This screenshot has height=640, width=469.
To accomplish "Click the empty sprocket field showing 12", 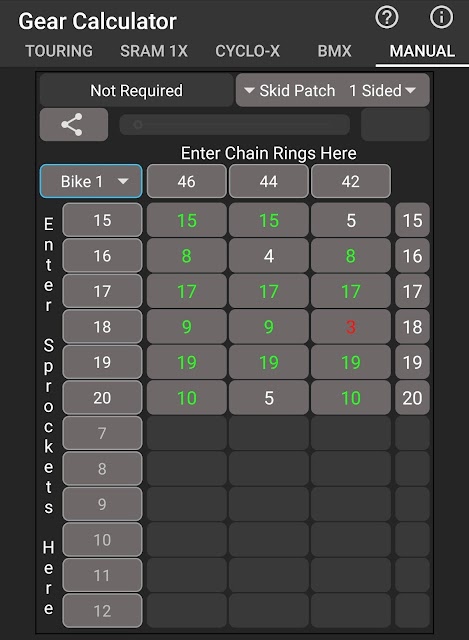I will 102,611.
